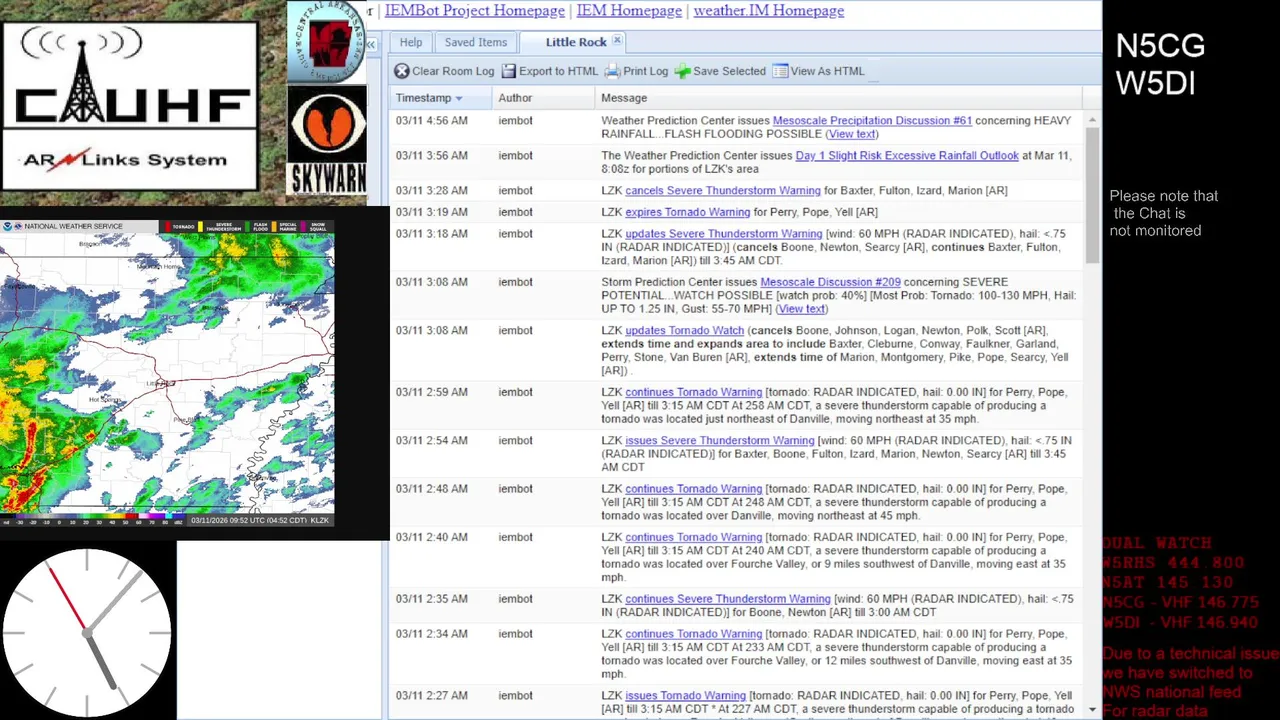Close the Little Rock tab

617,41
